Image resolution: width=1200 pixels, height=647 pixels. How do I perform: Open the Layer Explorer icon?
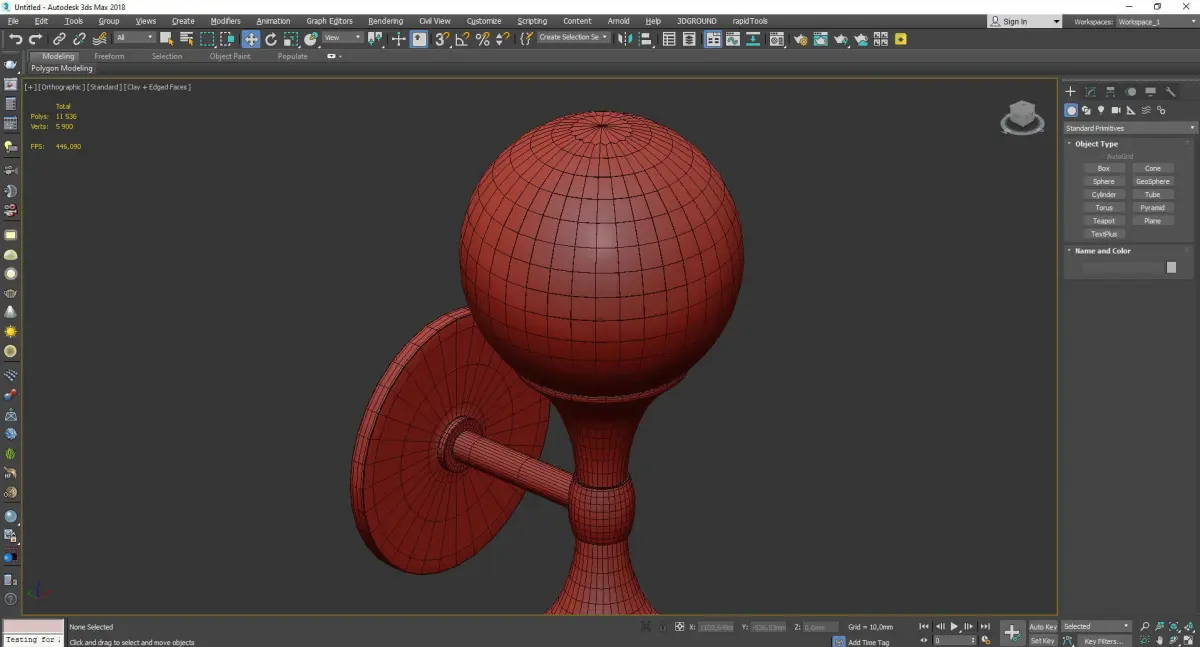point(690,39)
